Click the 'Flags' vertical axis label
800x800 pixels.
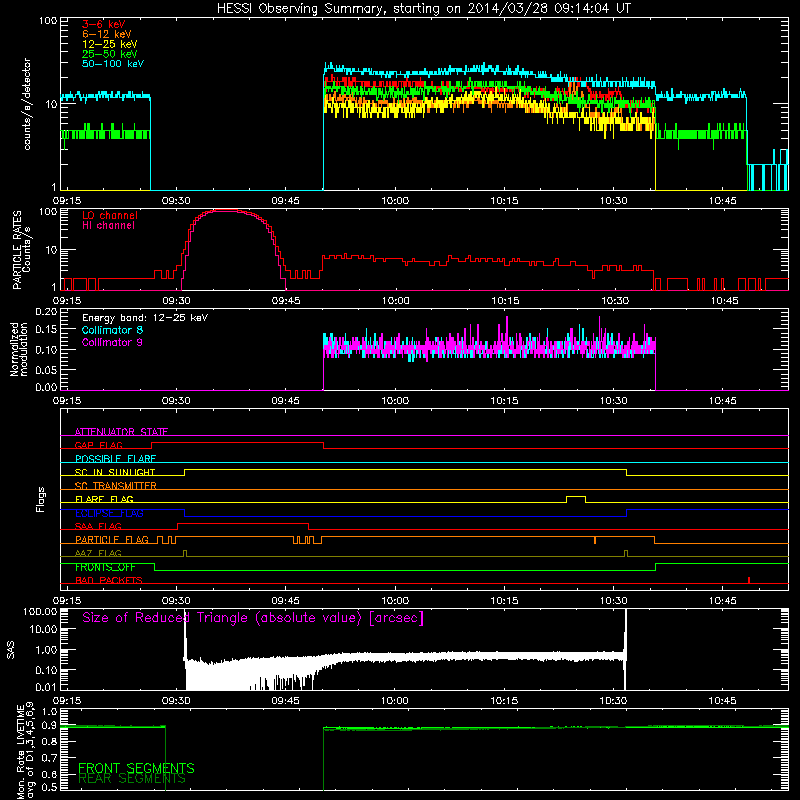40,499
